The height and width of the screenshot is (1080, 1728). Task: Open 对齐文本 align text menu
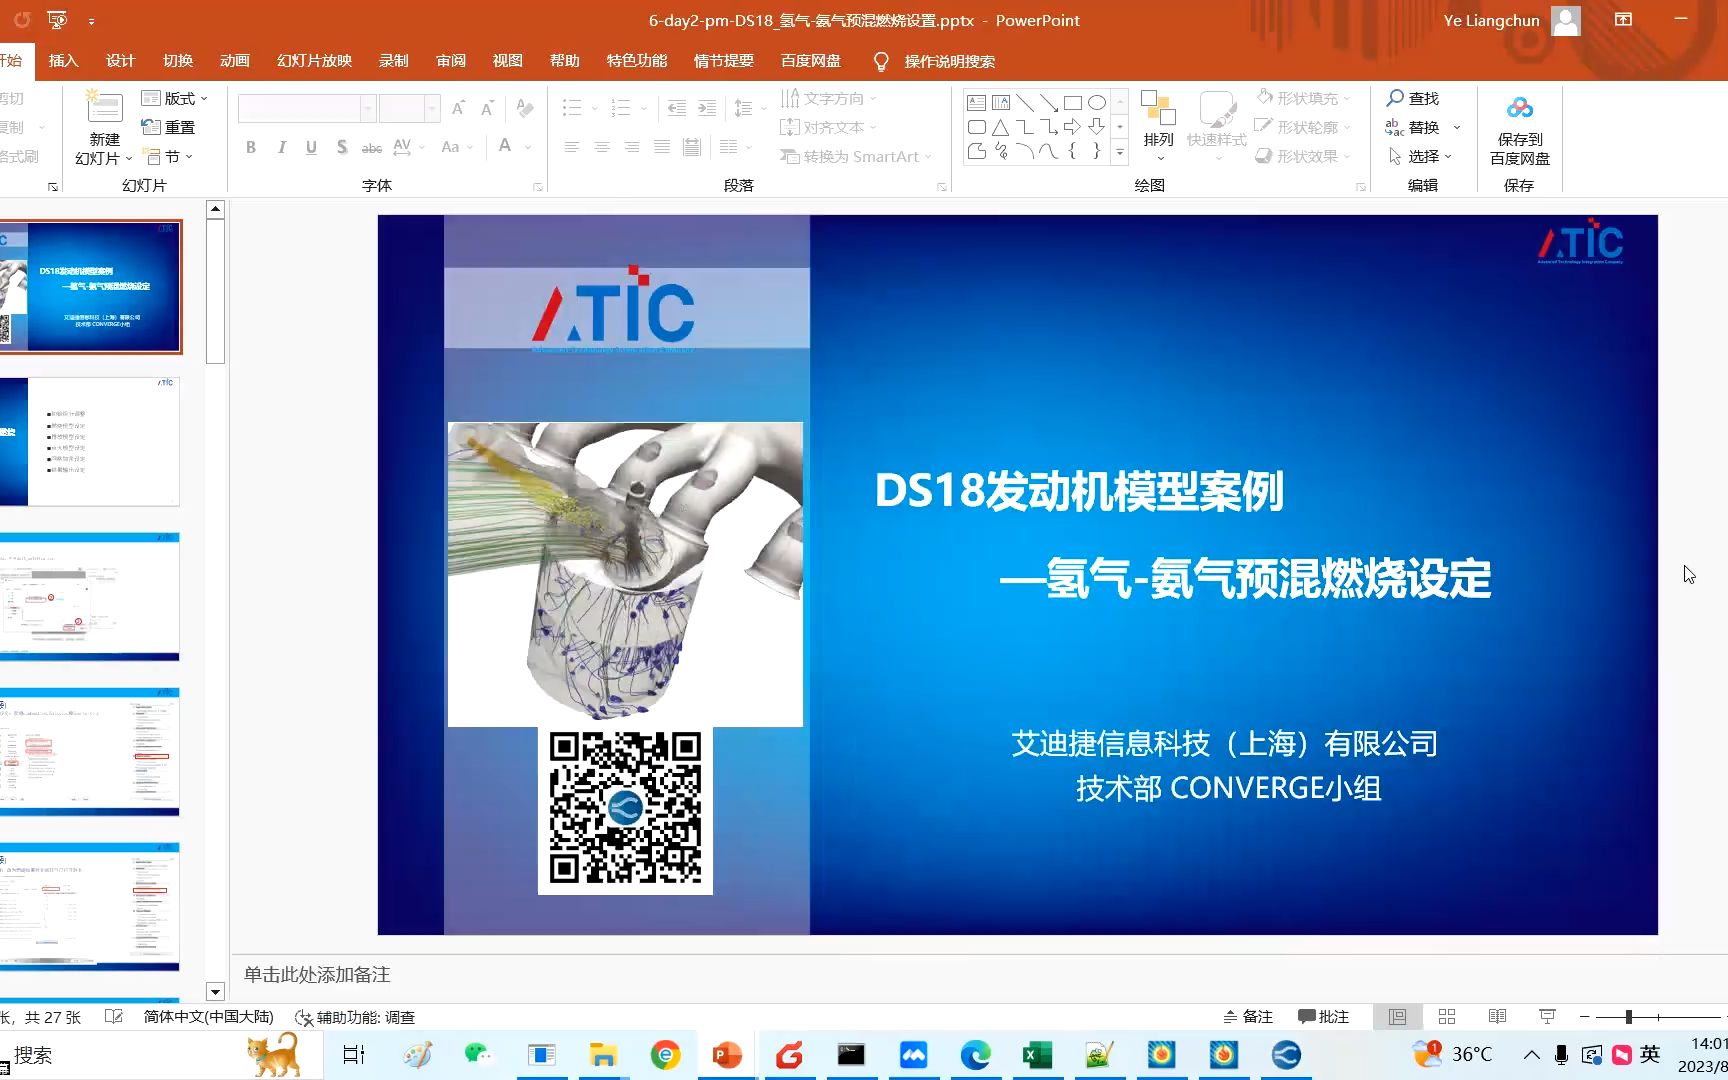click(x=829, y=127)
